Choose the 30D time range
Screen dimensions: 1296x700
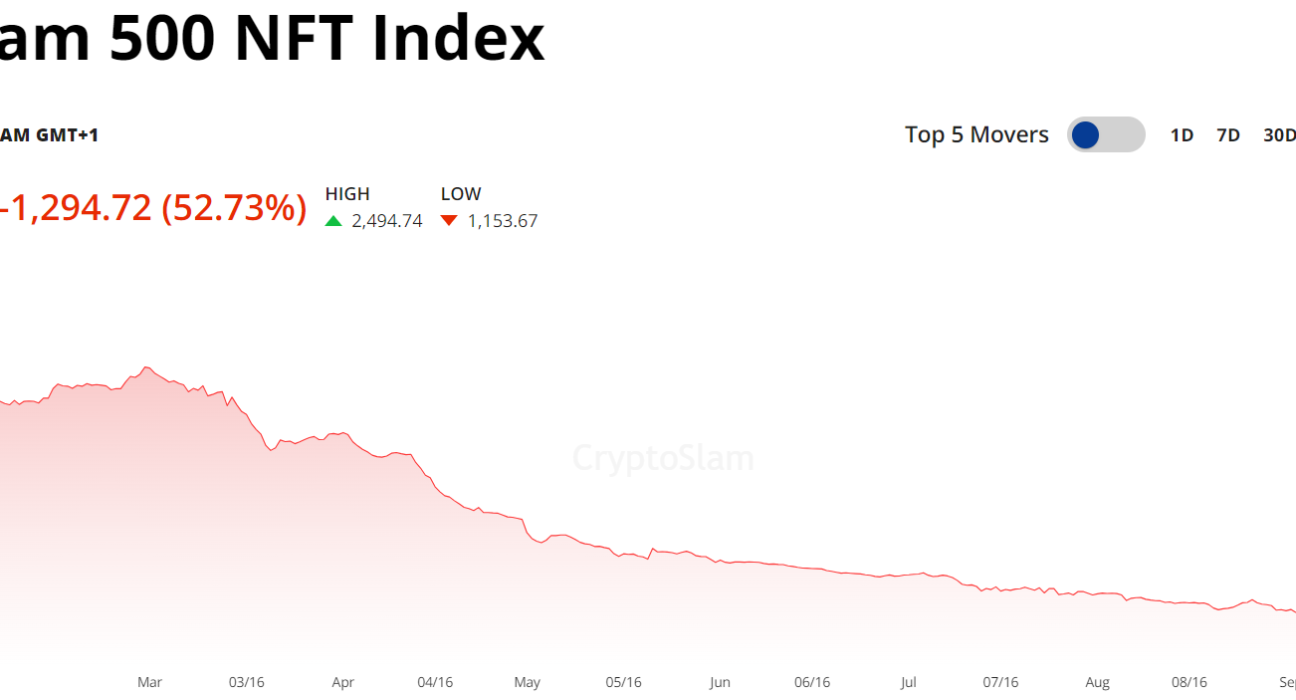[x=1279, y=135]
